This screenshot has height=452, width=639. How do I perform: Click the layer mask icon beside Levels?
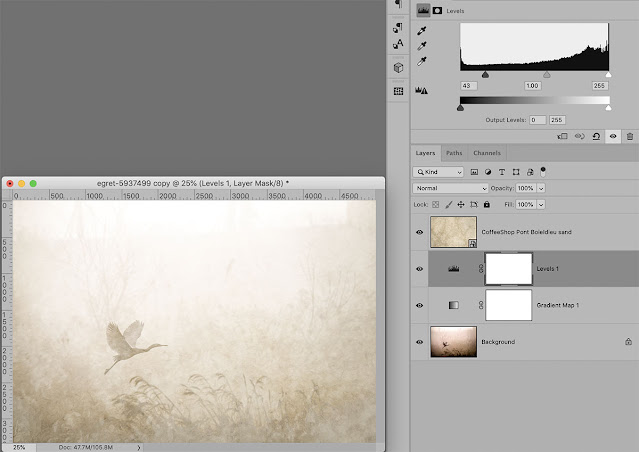437,11
